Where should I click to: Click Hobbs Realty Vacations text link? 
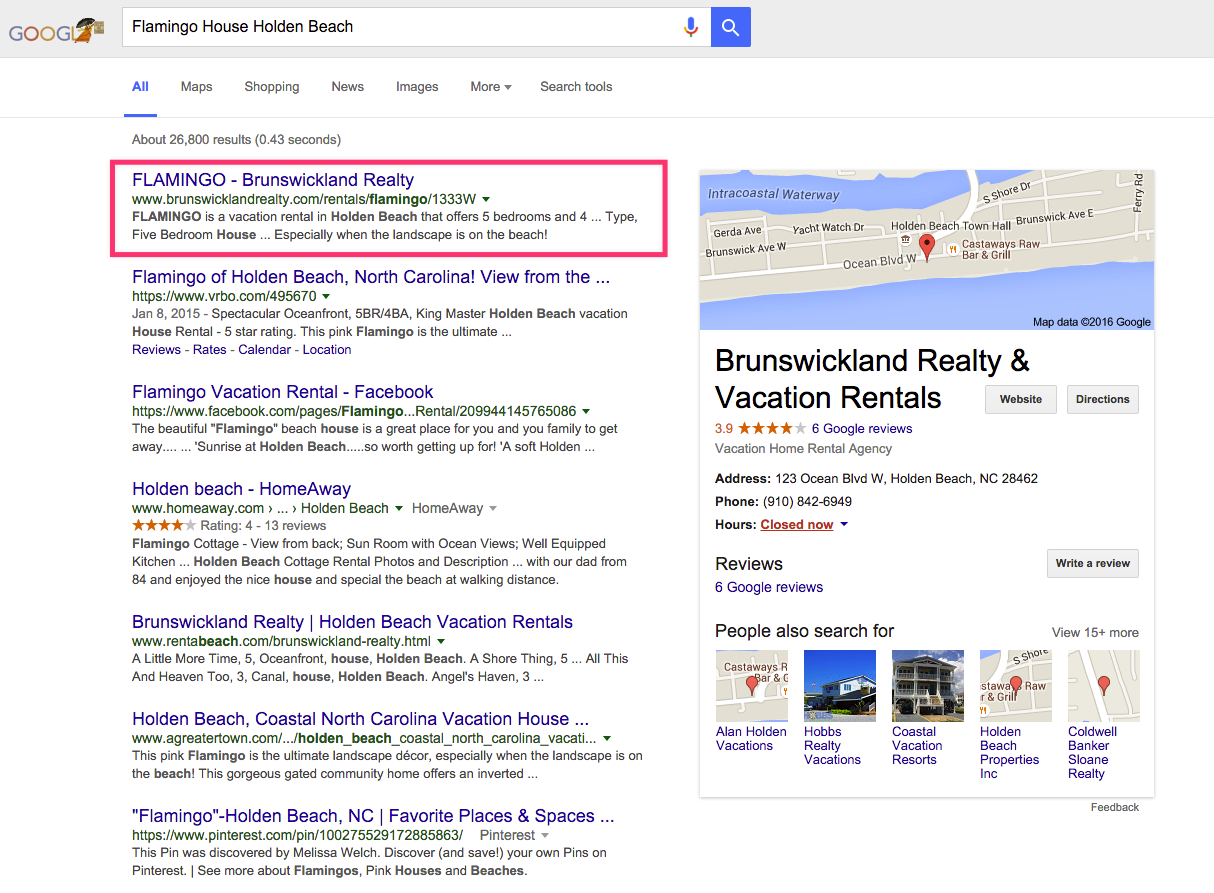(832, 746)
